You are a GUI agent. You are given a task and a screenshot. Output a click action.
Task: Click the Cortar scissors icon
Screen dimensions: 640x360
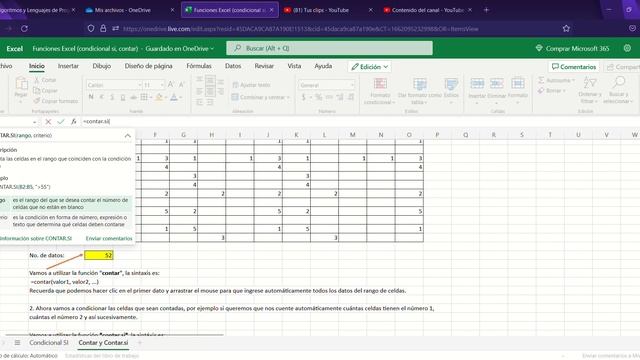coord(37,80)
